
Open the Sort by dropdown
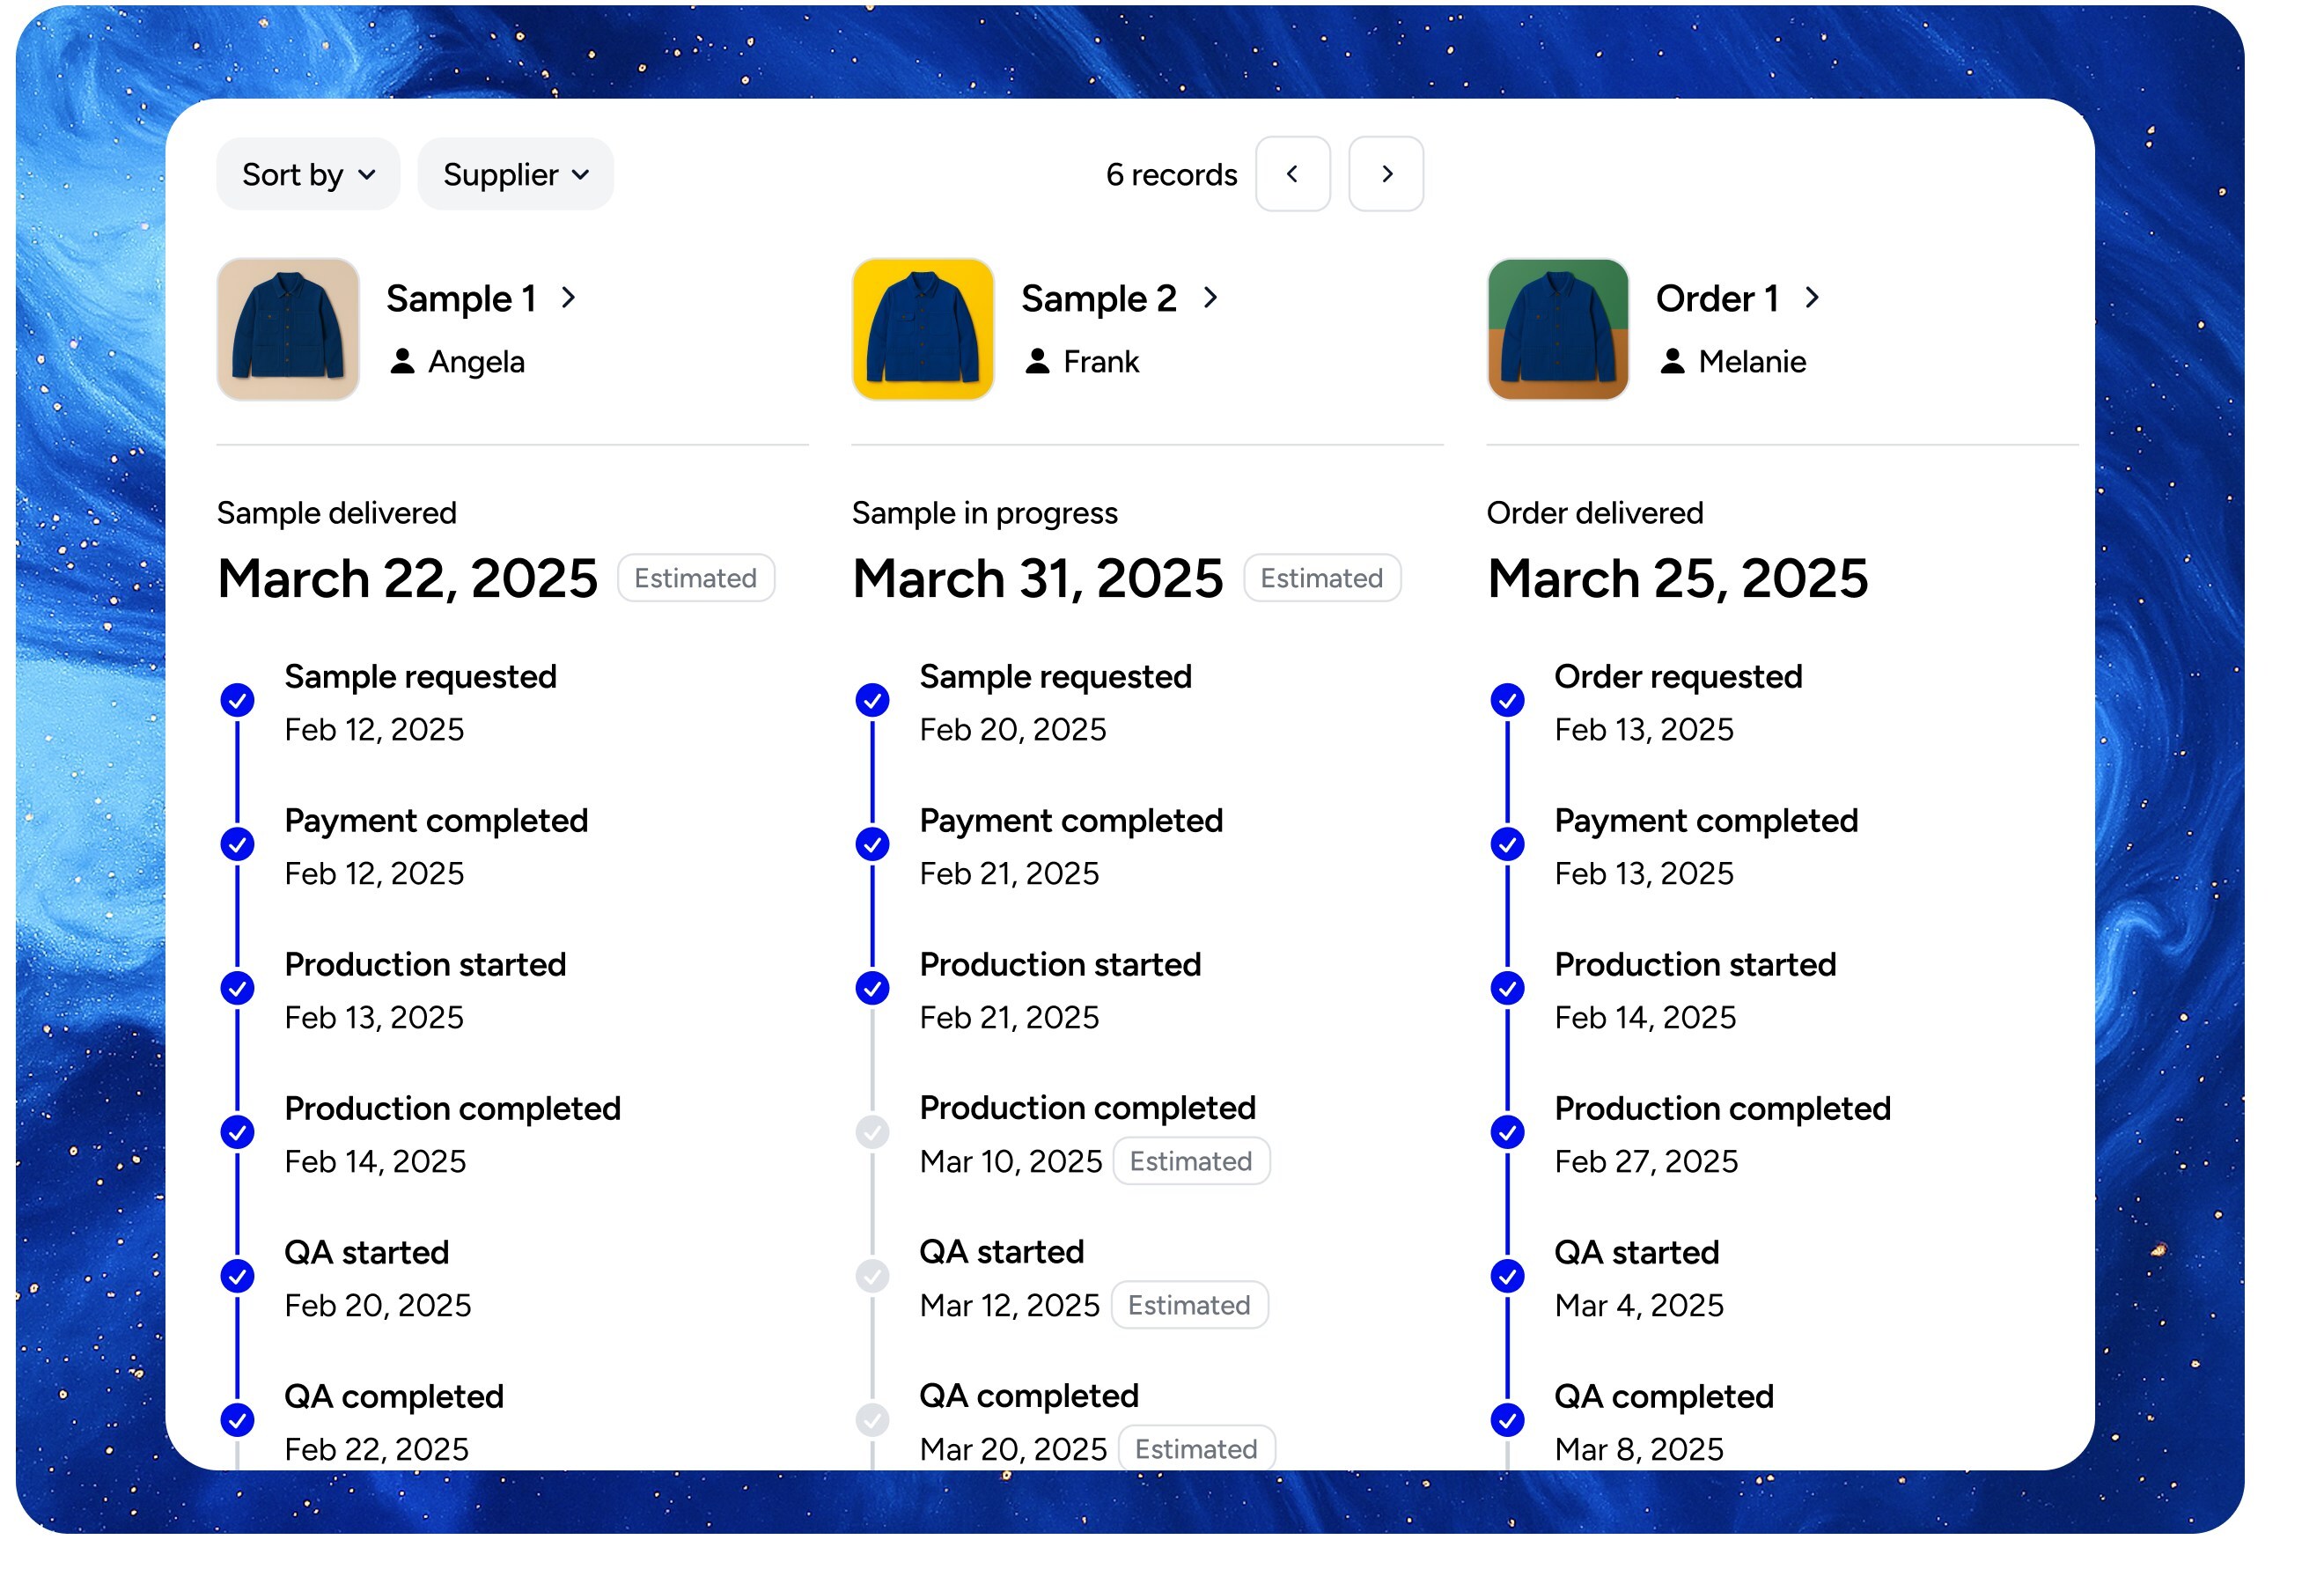(308, 175)
